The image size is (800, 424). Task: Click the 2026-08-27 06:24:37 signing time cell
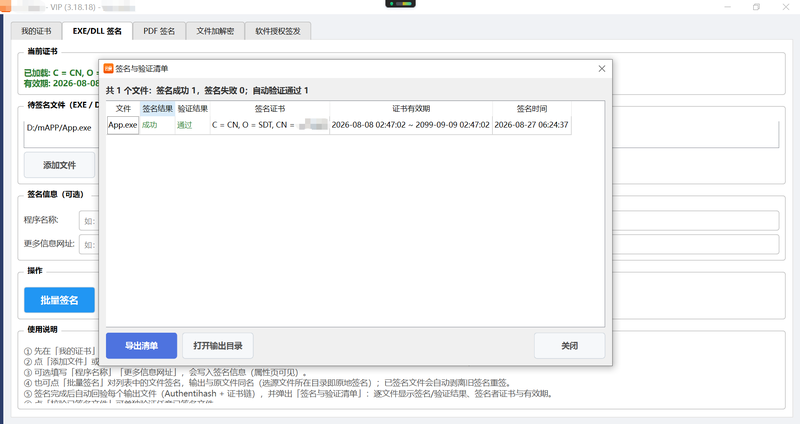[x=532, y=125]
